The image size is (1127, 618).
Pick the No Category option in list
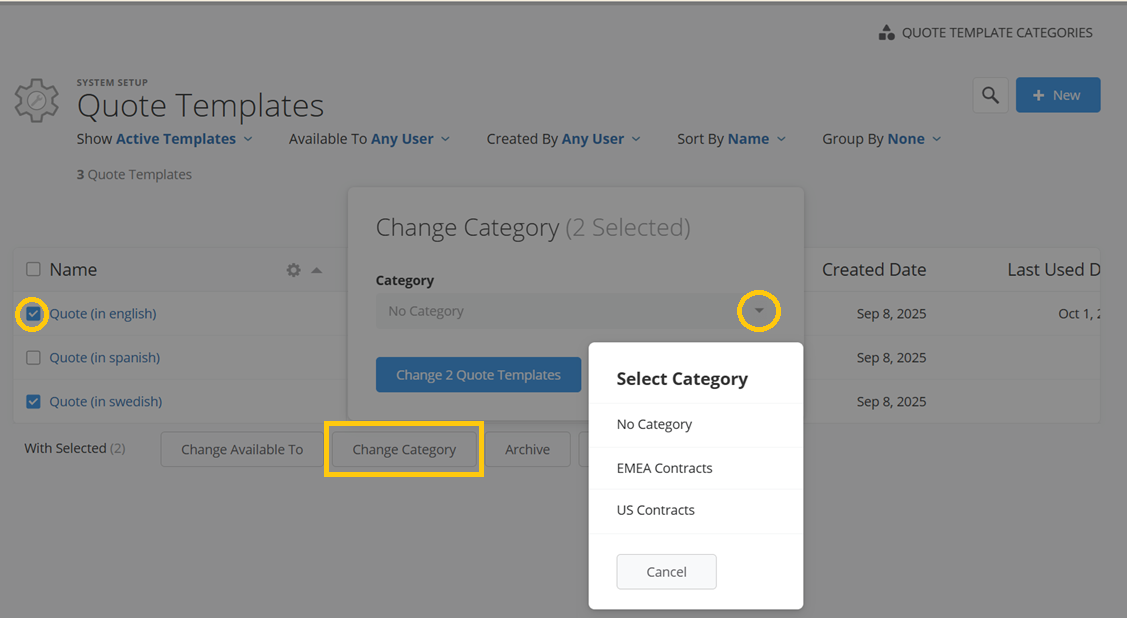[654, 425]
